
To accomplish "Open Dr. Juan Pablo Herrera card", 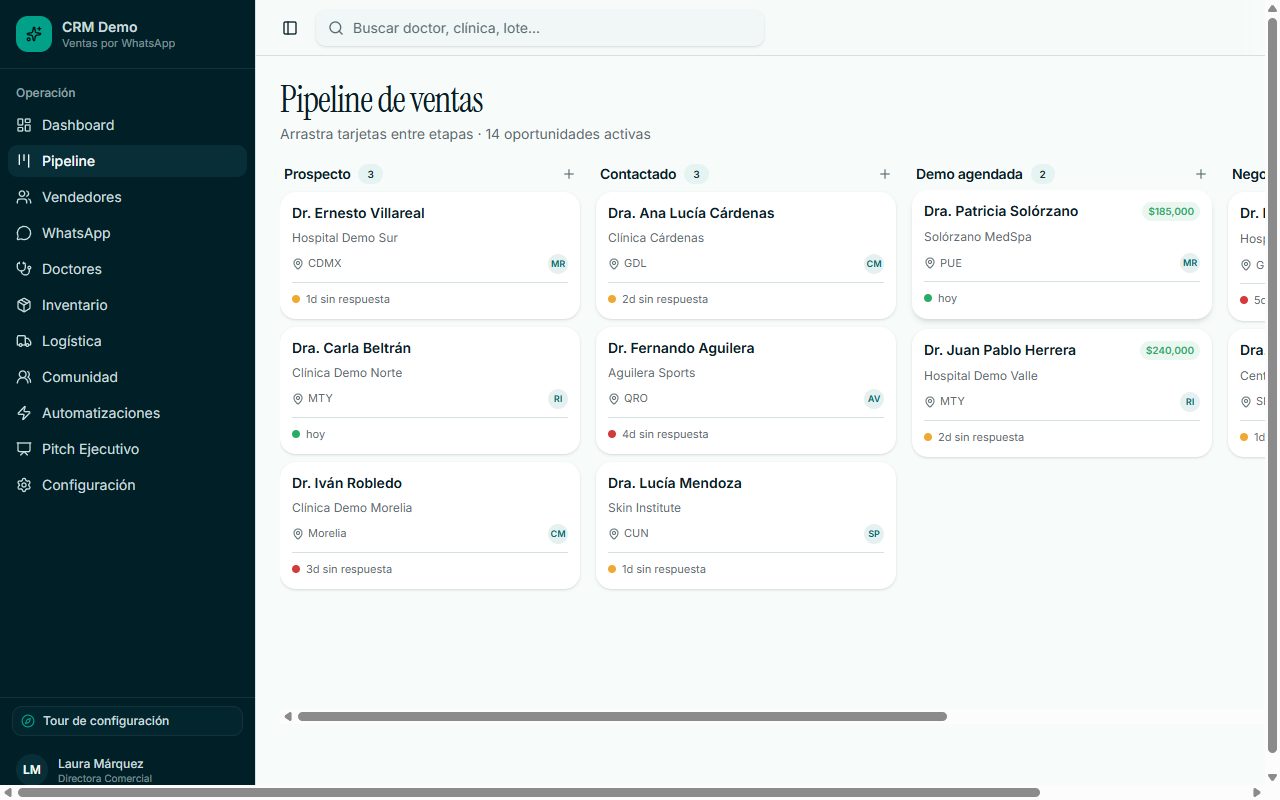I will click(x=1062, y=394).
